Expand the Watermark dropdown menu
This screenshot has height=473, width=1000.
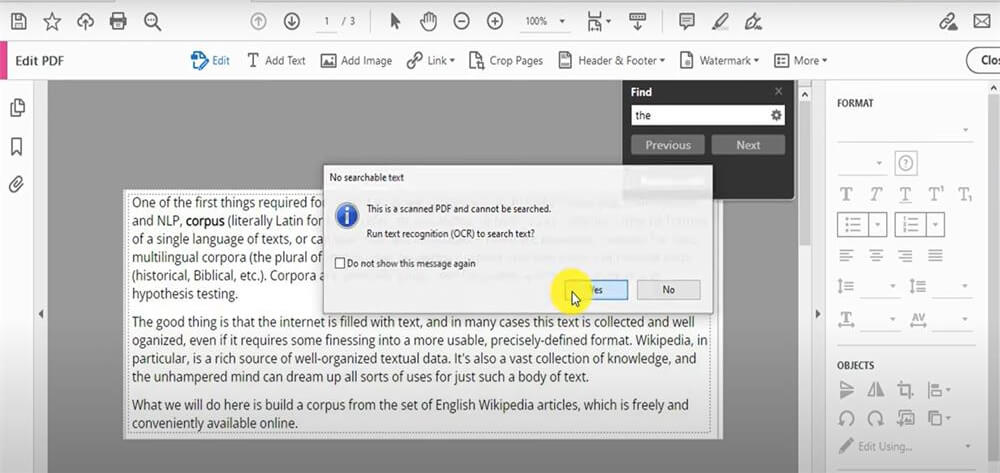719,61
